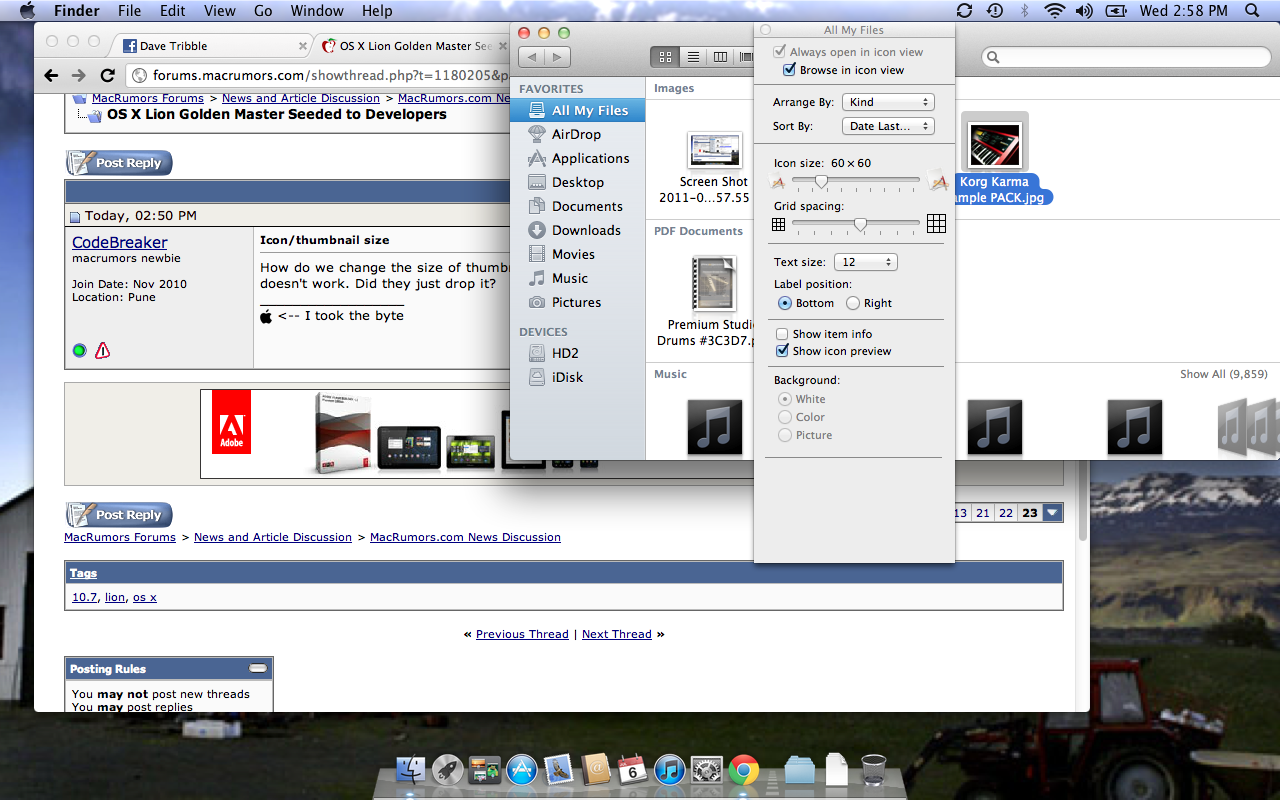
Task: Switch Finder to list view
Action: click(x=693, y=57)
